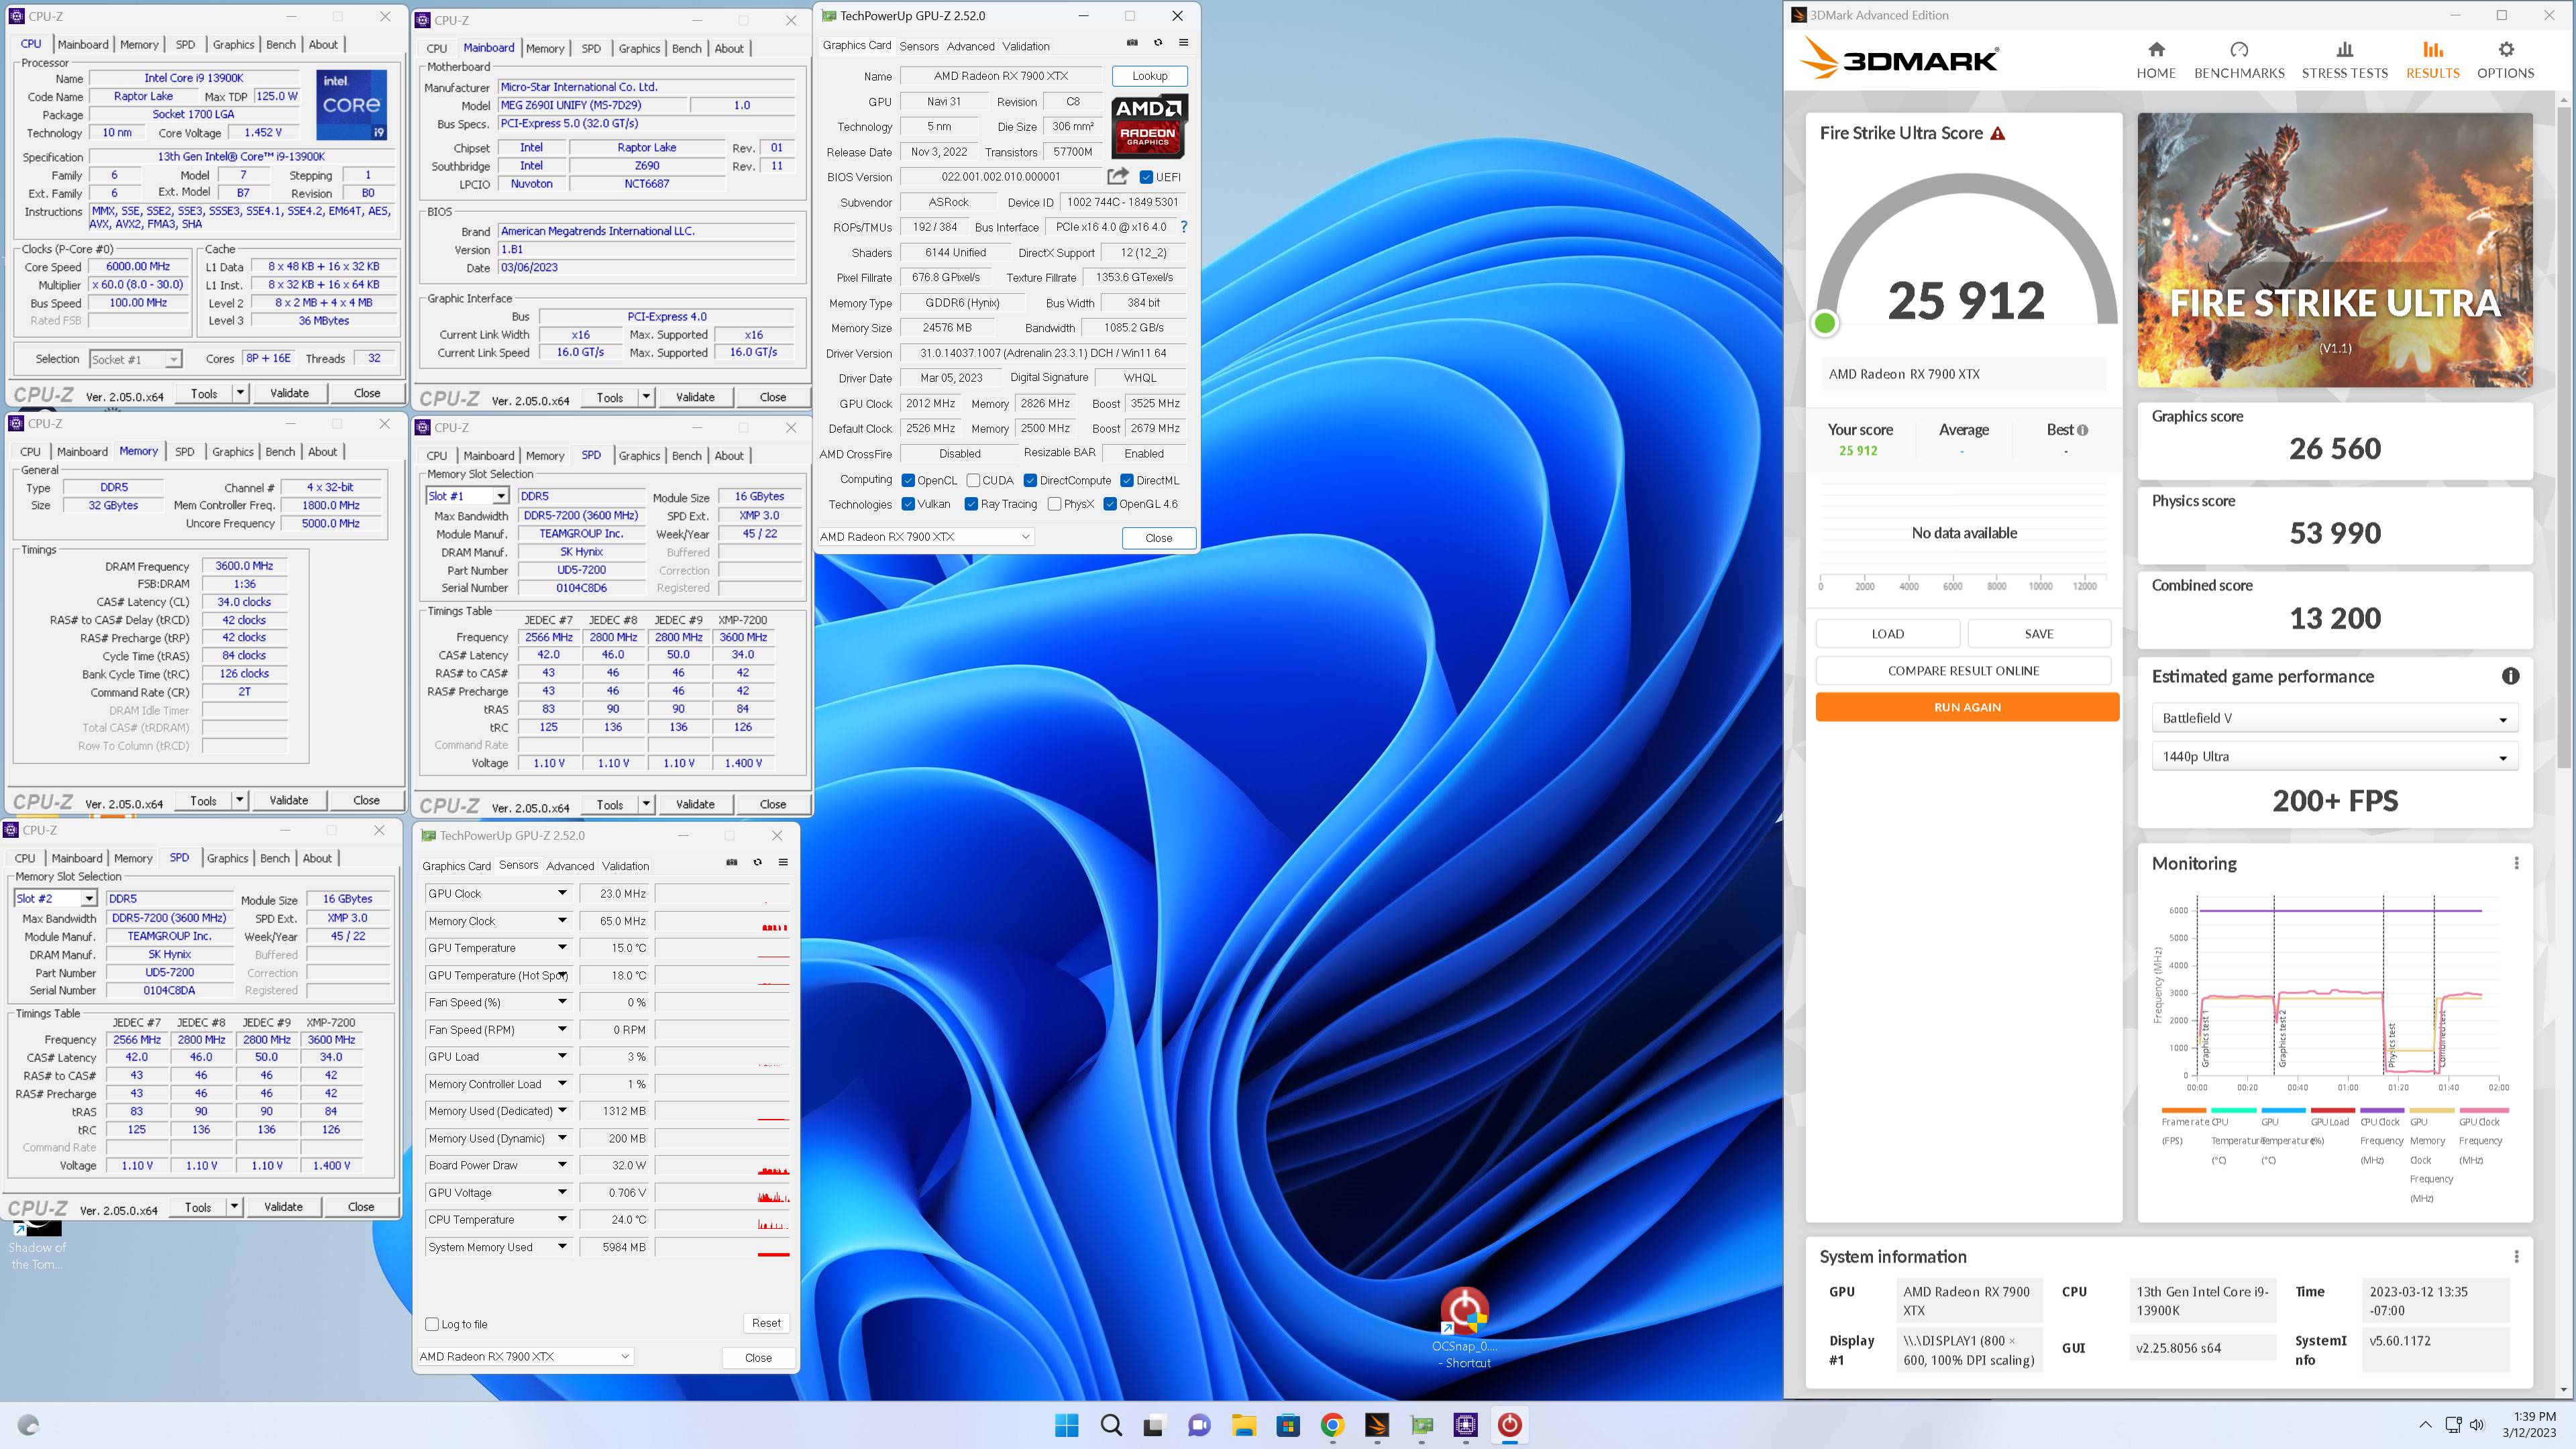The height and width of the screenshot is (1449, 2576).
Task: Open OCSnap shortcut on desktop
Action: click(x=1465, y=1328)
